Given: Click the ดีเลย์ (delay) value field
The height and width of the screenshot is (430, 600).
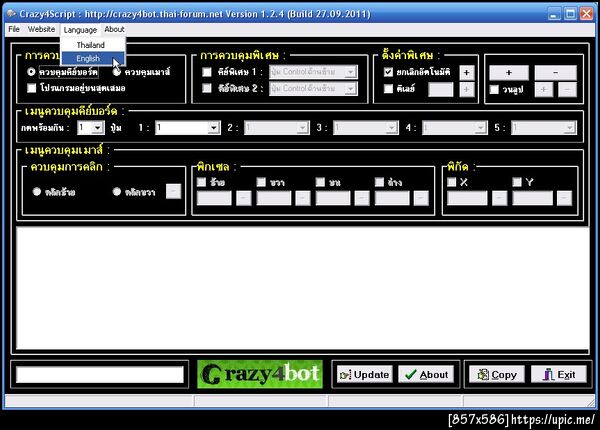Looking at the screenshot, I should [441, 90].
